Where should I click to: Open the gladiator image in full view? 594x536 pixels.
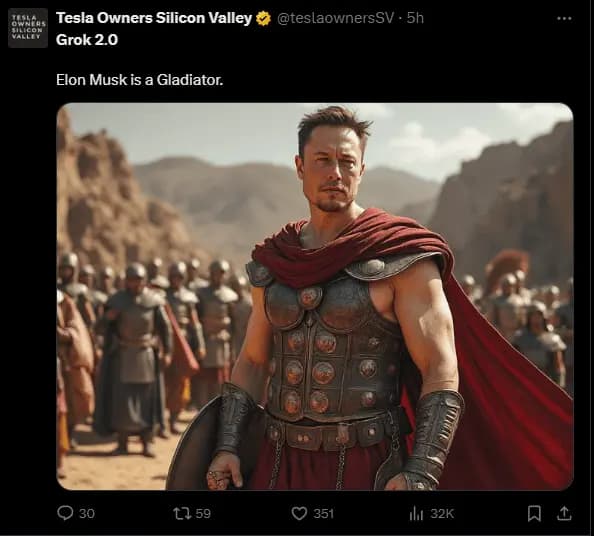tap(315, 297)
